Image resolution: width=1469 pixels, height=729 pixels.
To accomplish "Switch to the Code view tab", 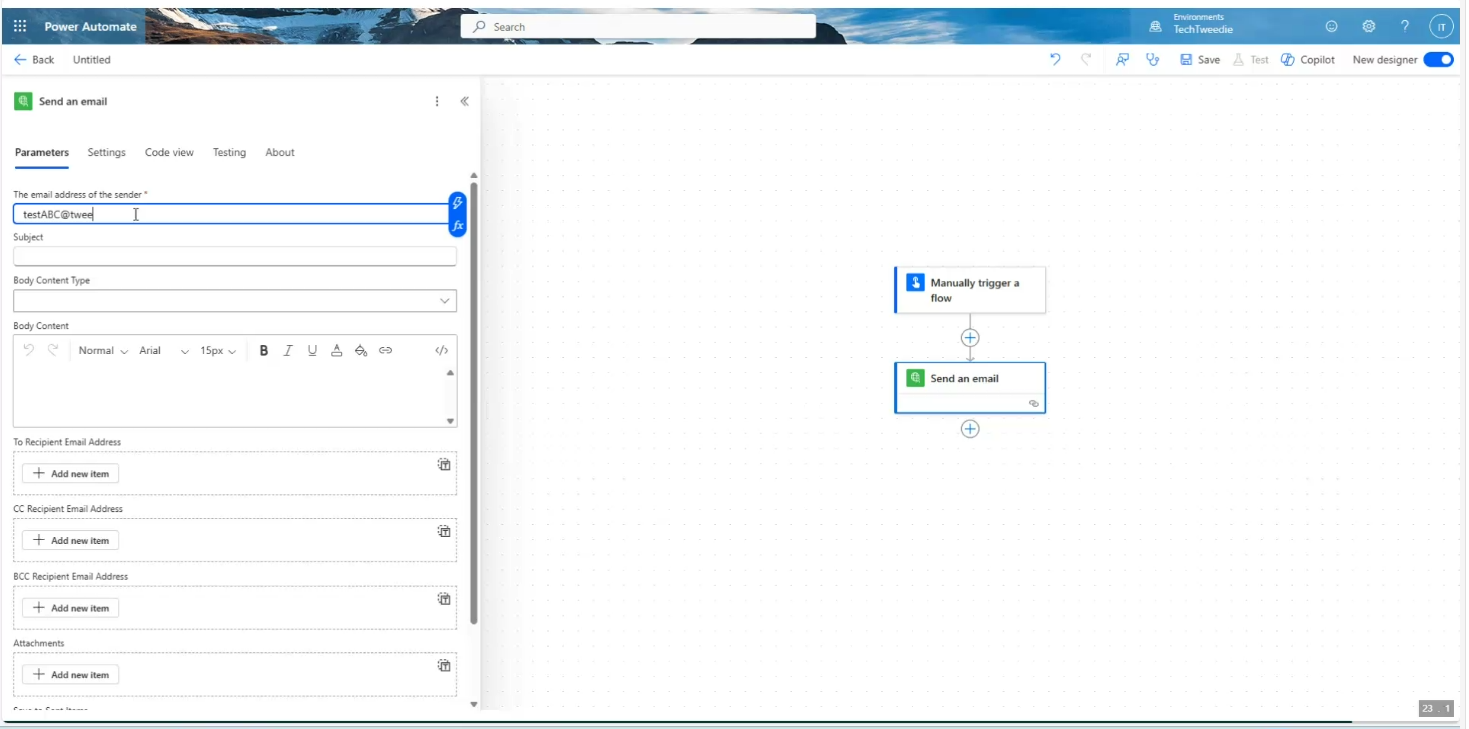I will tap(169, 153).
